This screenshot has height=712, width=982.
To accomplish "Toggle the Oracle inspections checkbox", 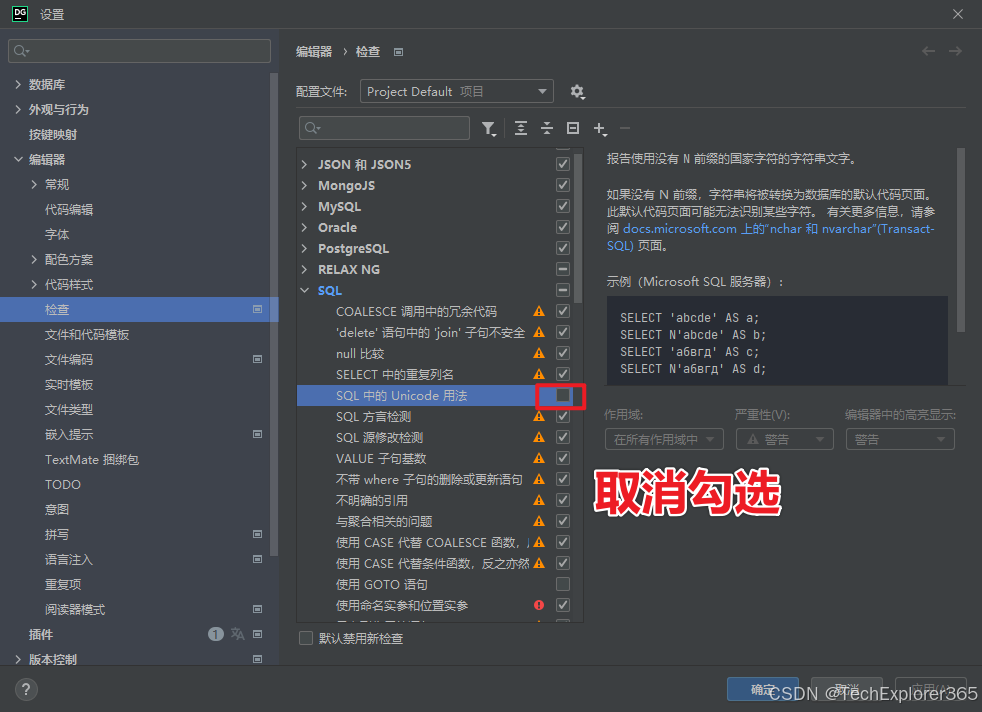I will (563, 227).
